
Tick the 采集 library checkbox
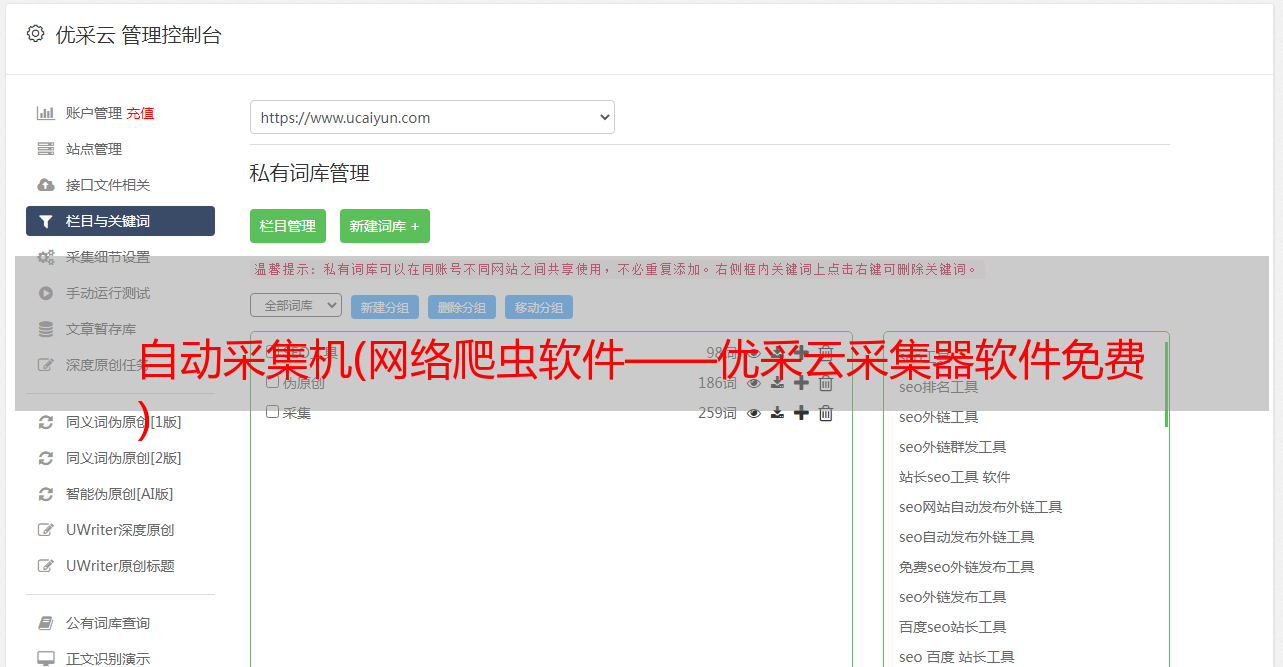[x=272, y=412]
